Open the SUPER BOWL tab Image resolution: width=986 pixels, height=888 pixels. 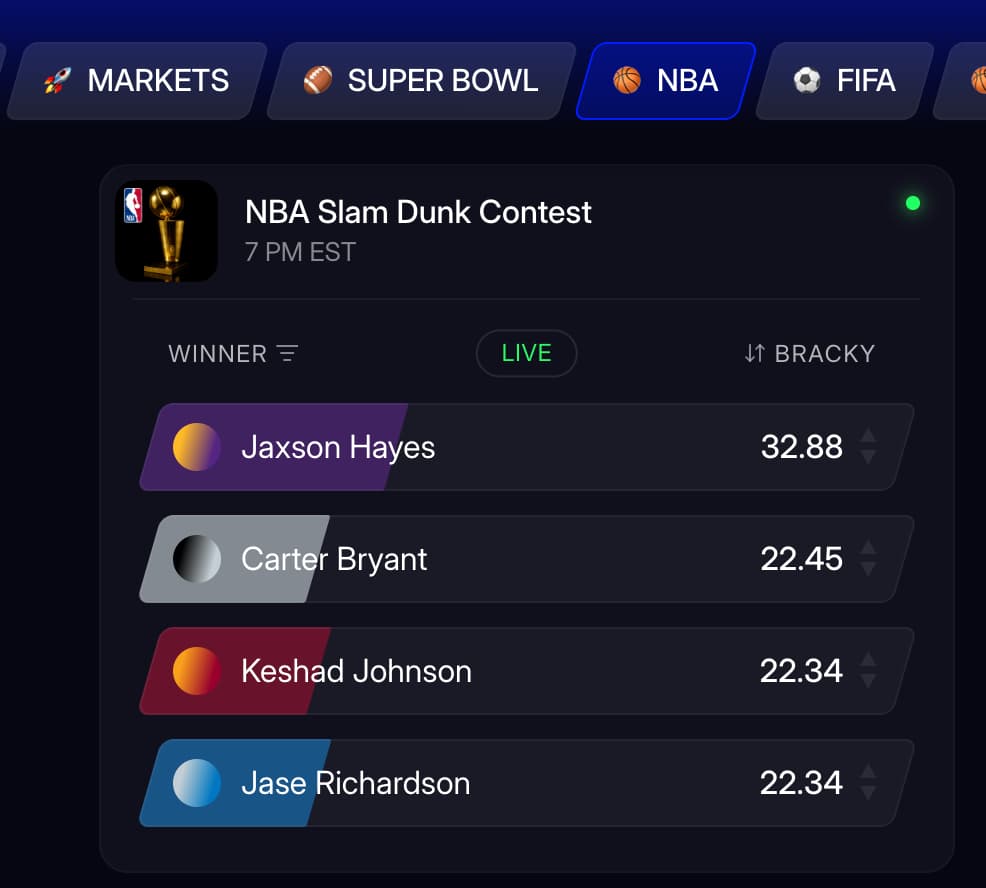422,81
